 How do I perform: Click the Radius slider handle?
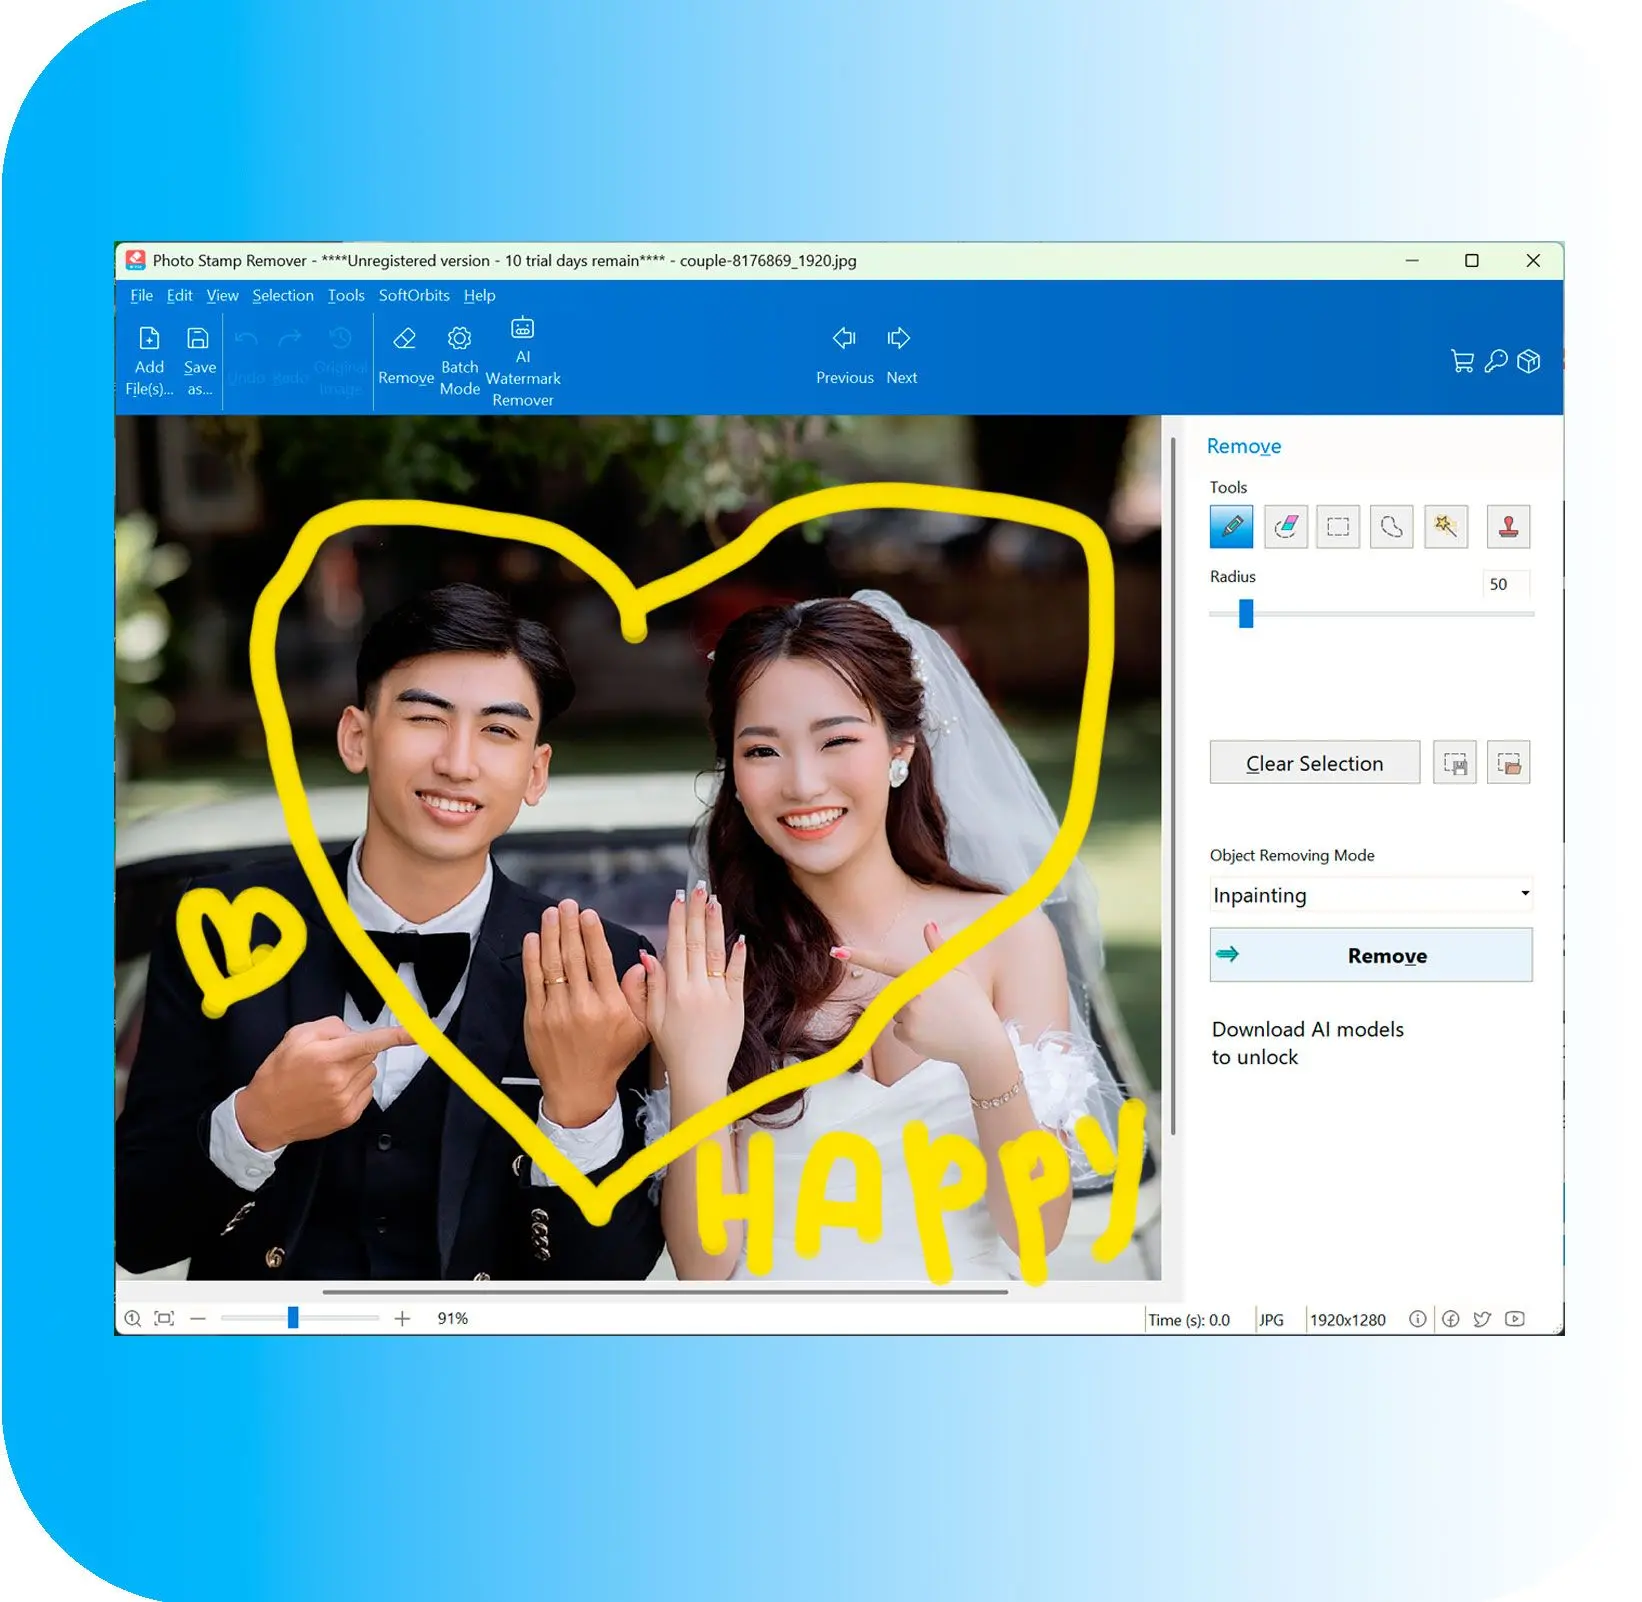[x=1245, y=613]
